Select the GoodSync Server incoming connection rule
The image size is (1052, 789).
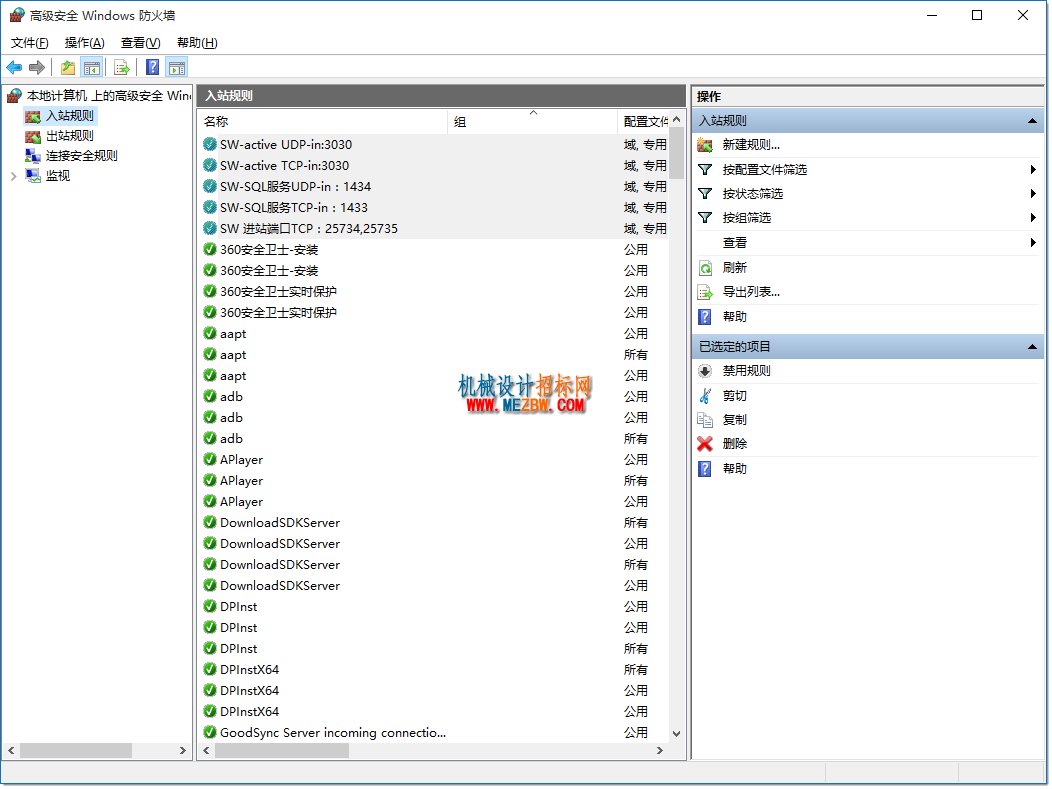point(433,733)
